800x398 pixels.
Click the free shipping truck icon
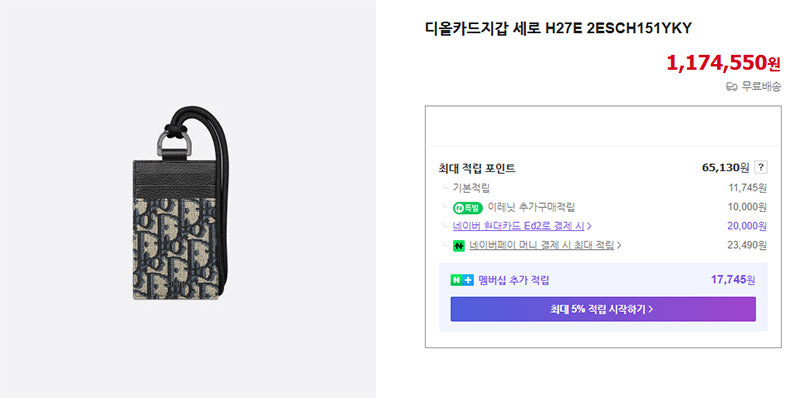(732, 87)
